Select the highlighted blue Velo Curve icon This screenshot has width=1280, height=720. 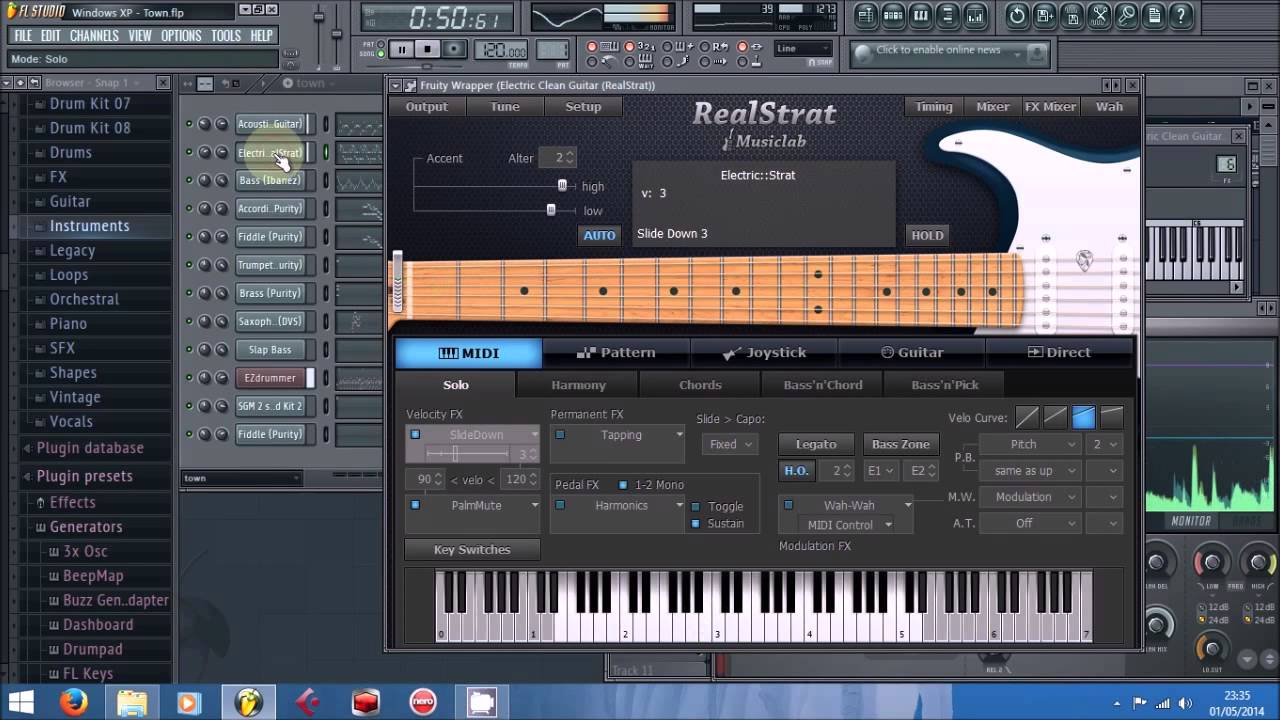pos(1083,417)
